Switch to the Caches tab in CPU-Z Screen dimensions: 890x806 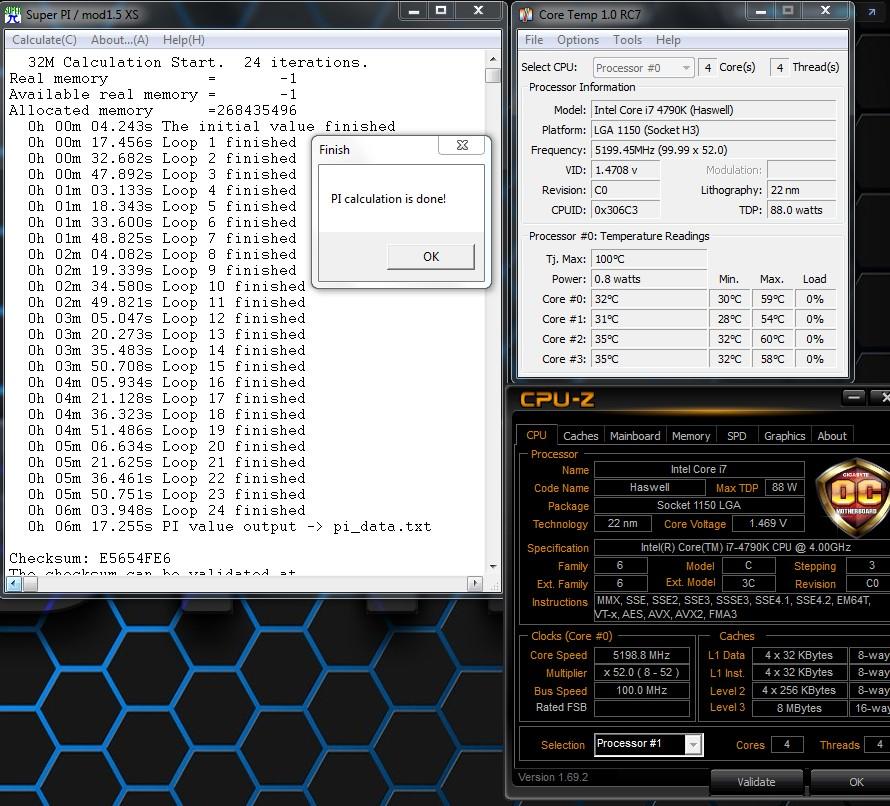pos(581,436)
